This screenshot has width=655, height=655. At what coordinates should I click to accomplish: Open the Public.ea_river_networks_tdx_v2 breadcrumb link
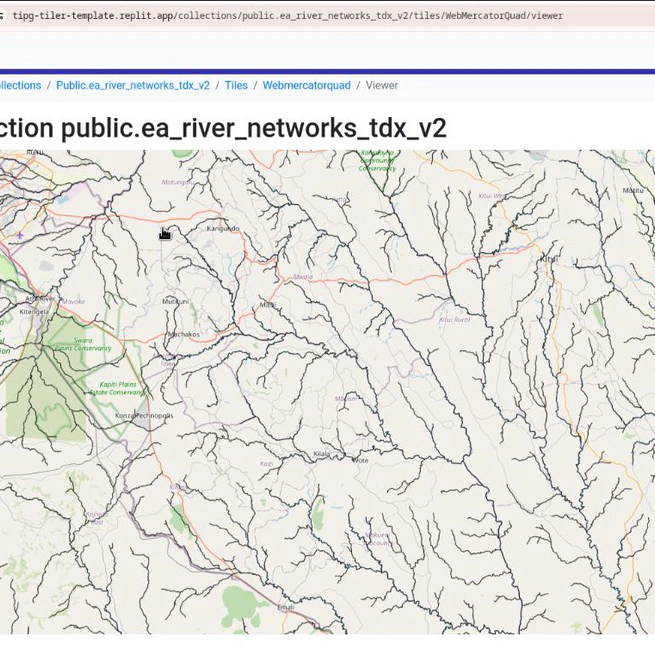click(x=133, y=86)
